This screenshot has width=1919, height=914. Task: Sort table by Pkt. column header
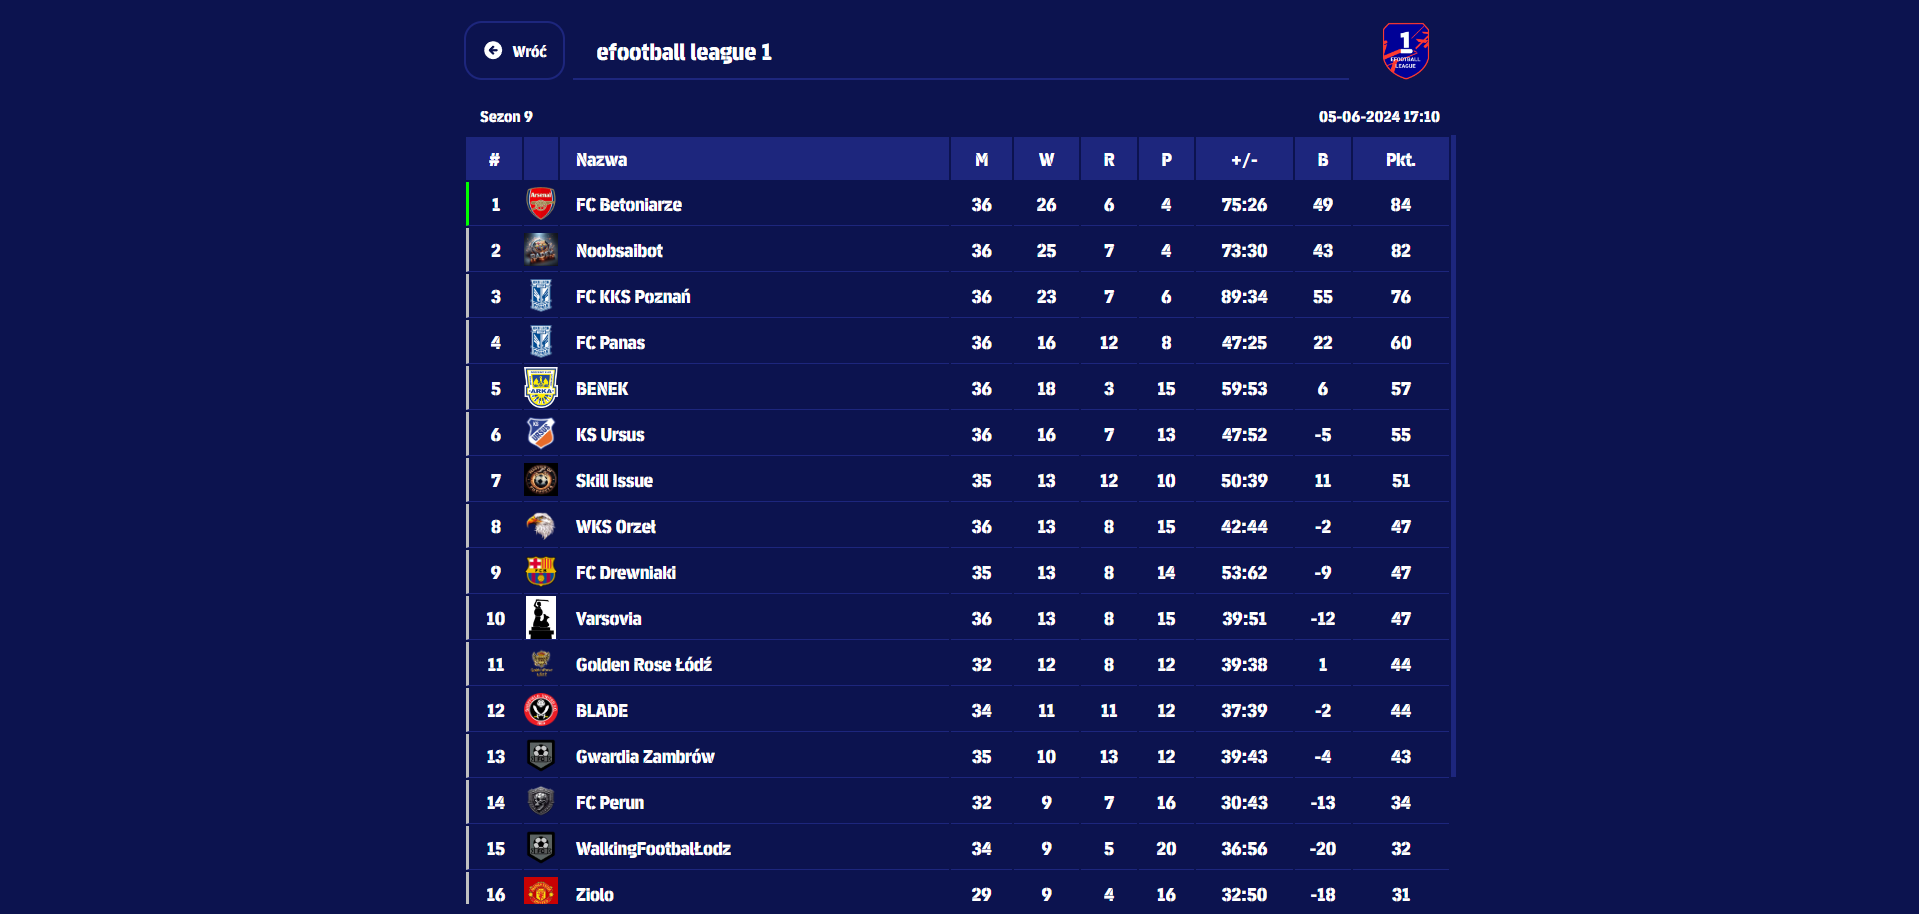coord(1400,160)
